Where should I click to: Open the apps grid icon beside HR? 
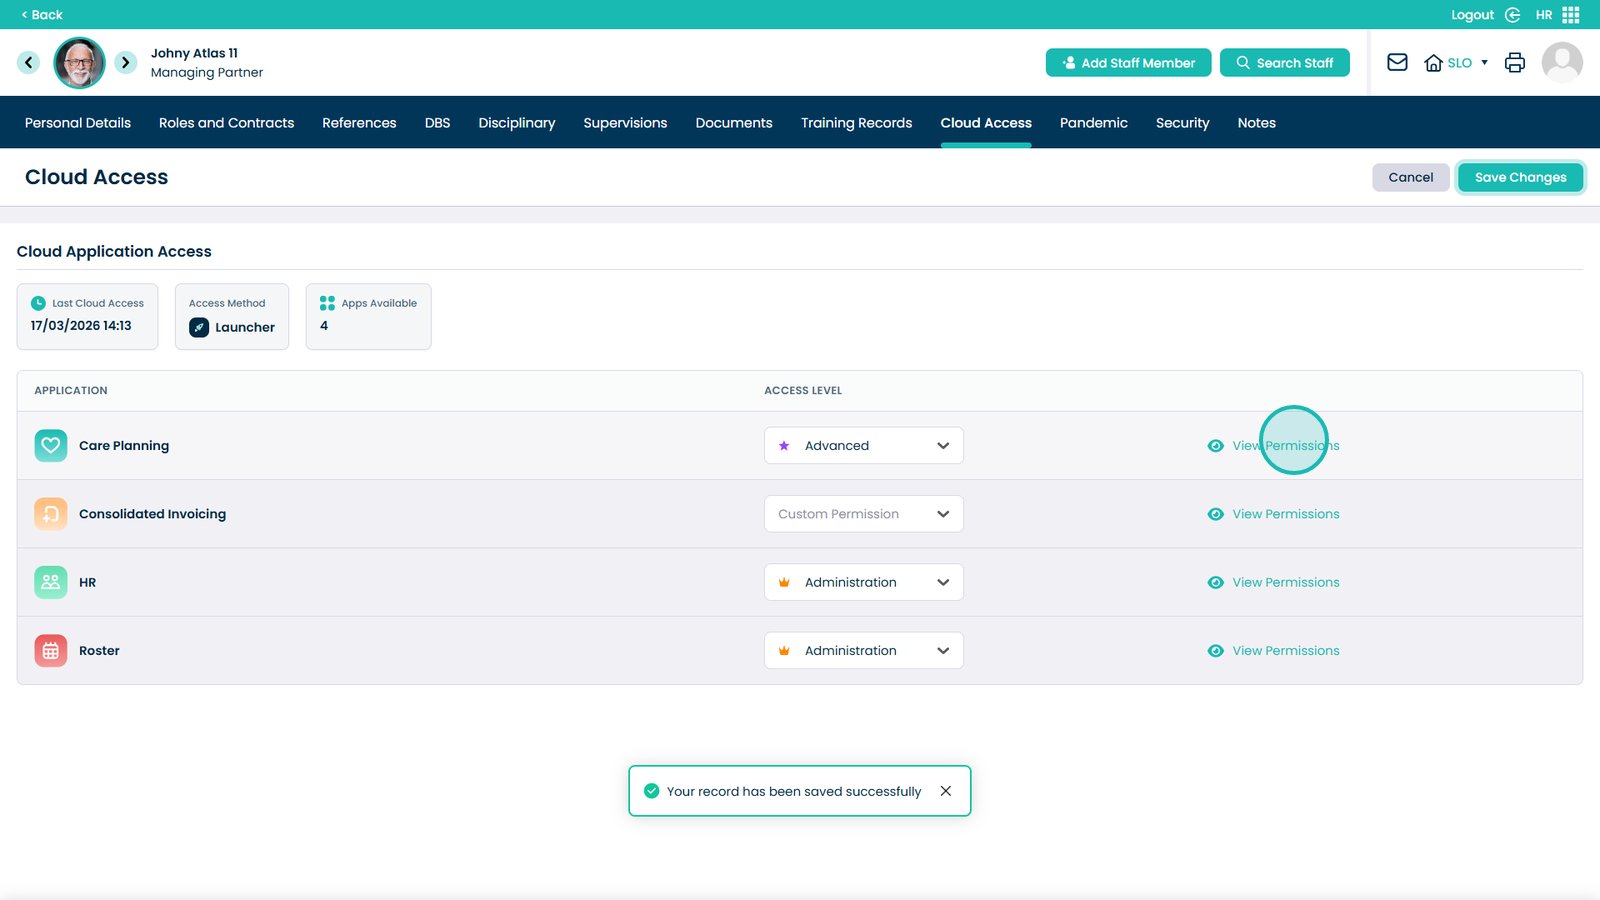pos(1571,15)
